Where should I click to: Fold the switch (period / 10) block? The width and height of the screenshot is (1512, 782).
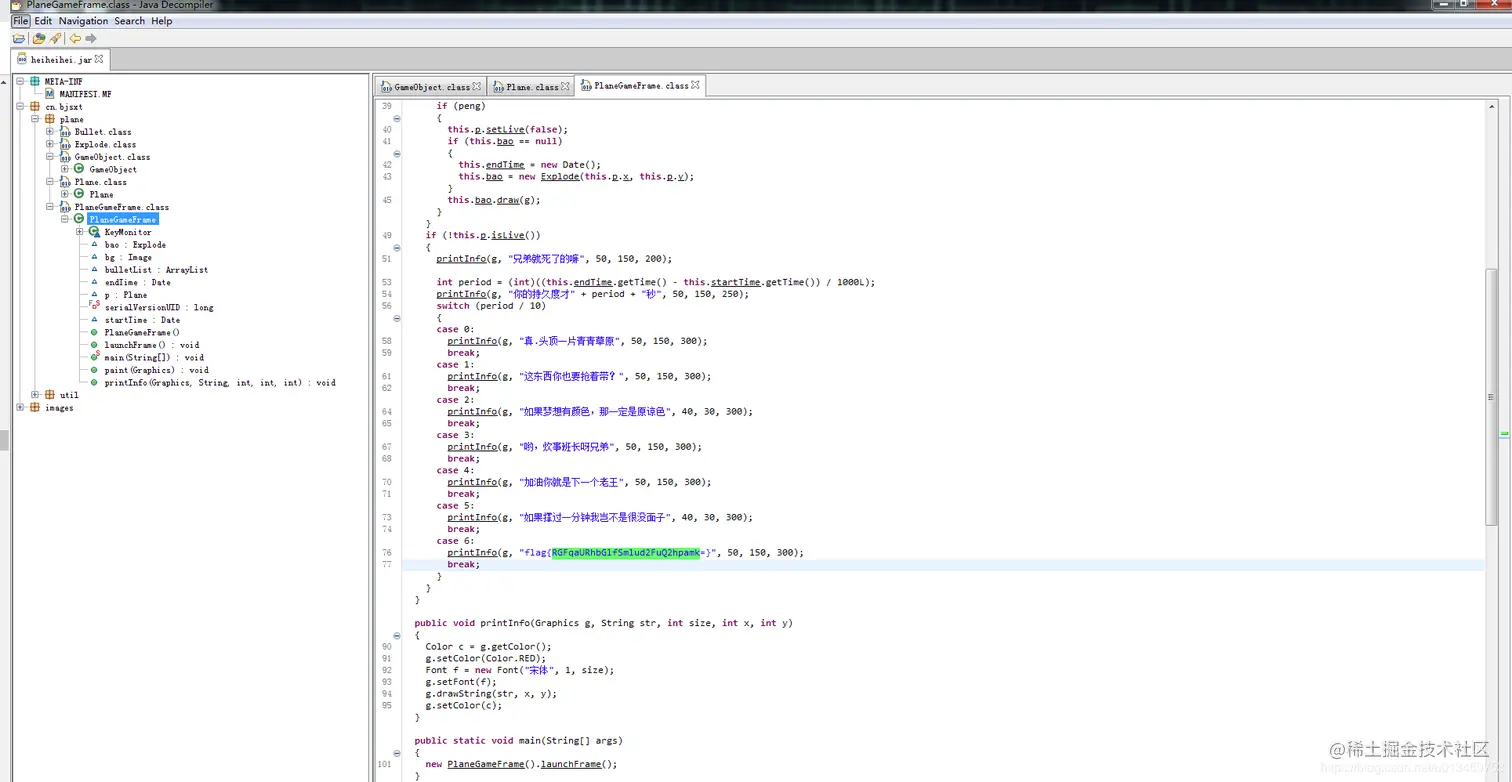pos(397,318)
